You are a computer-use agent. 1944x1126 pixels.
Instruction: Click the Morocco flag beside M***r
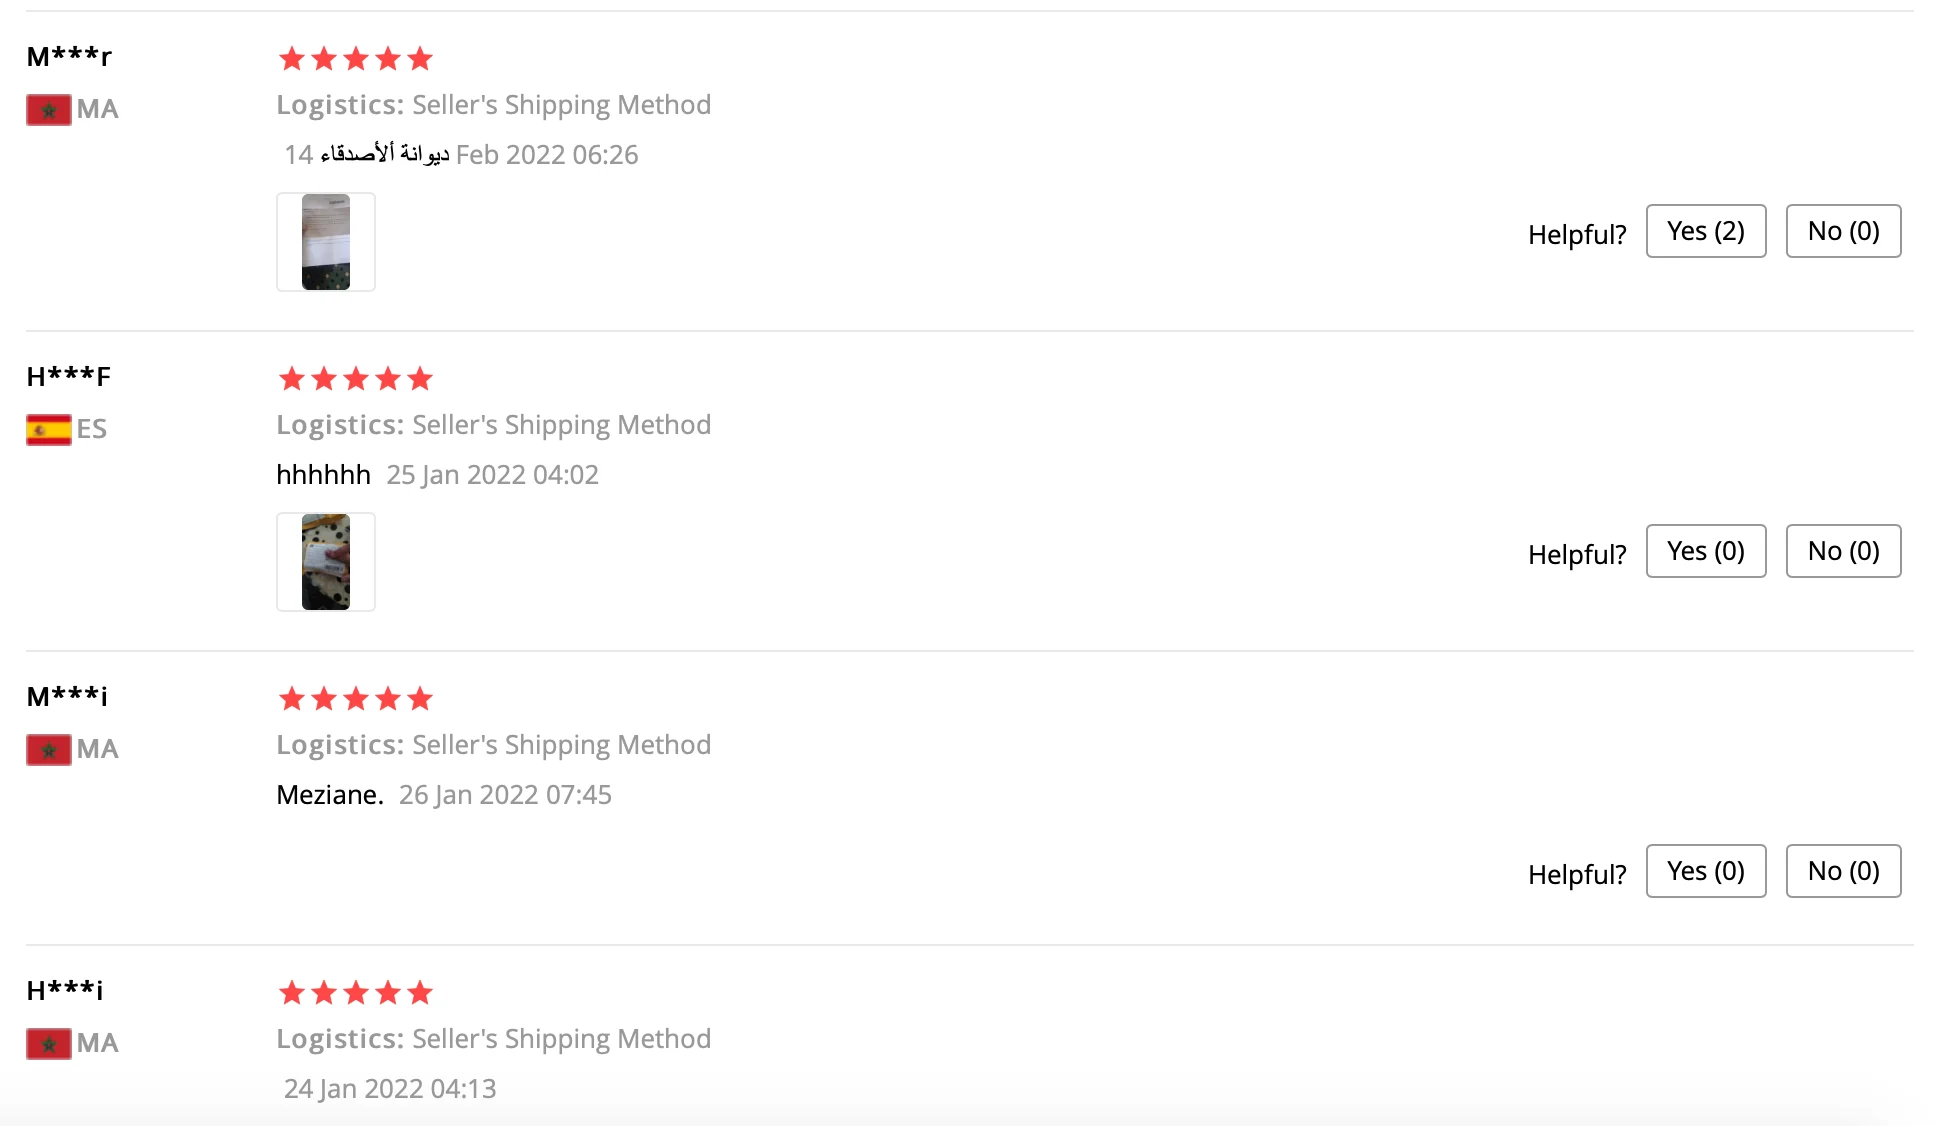click(48, 109)
